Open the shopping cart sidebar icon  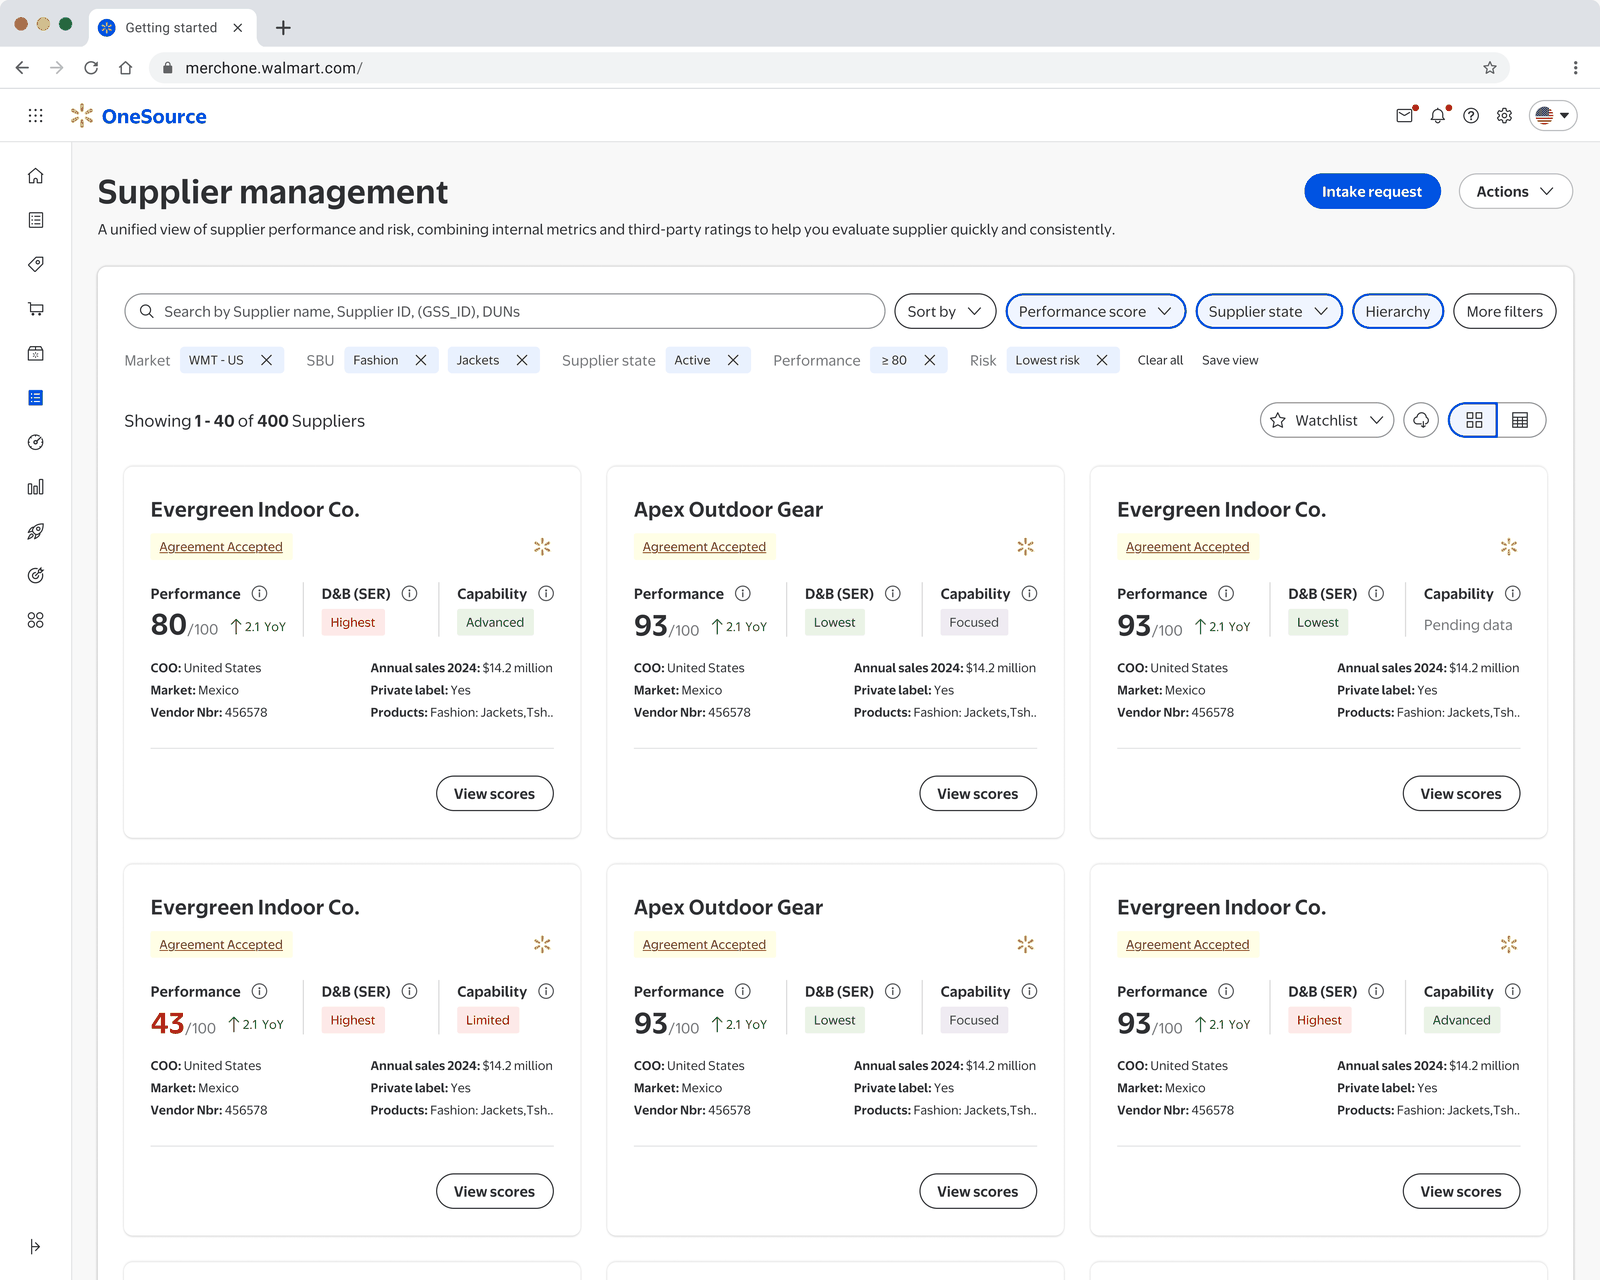(x=36, y=309)
